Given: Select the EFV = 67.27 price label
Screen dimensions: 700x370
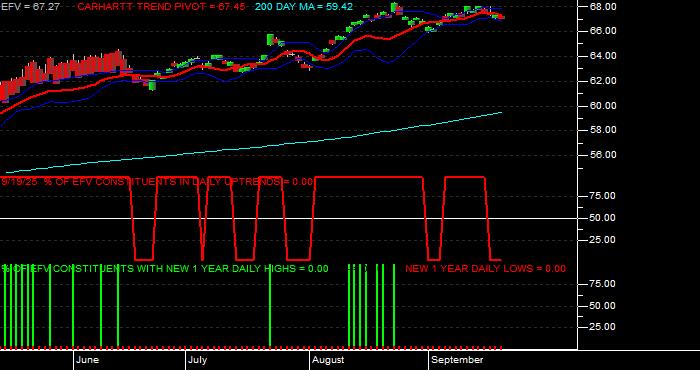Looking at the screenshot, I should [x=30, y=7].
